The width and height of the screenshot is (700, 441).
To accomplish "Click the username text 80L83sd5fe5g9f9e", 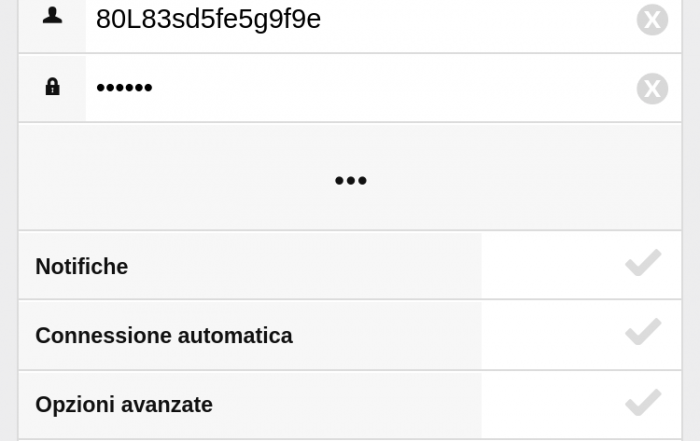I will [x=208, y=19].
